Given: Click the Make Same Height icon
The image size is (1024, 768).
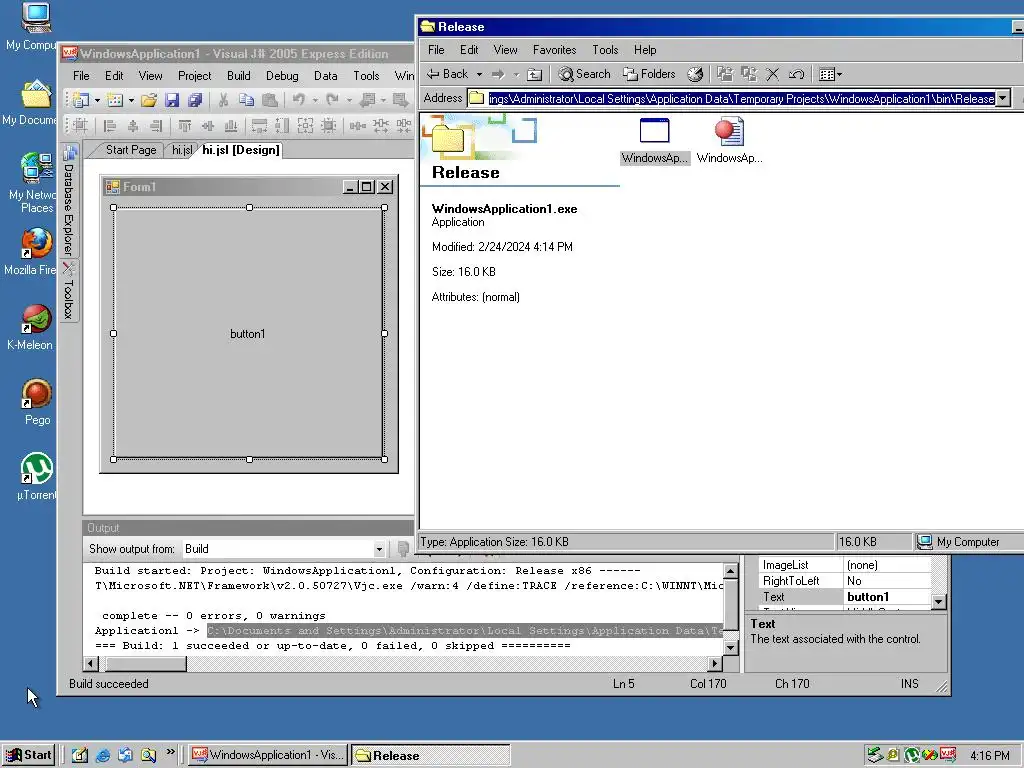Looking at the screenshot, I should [x=282, y=125].
